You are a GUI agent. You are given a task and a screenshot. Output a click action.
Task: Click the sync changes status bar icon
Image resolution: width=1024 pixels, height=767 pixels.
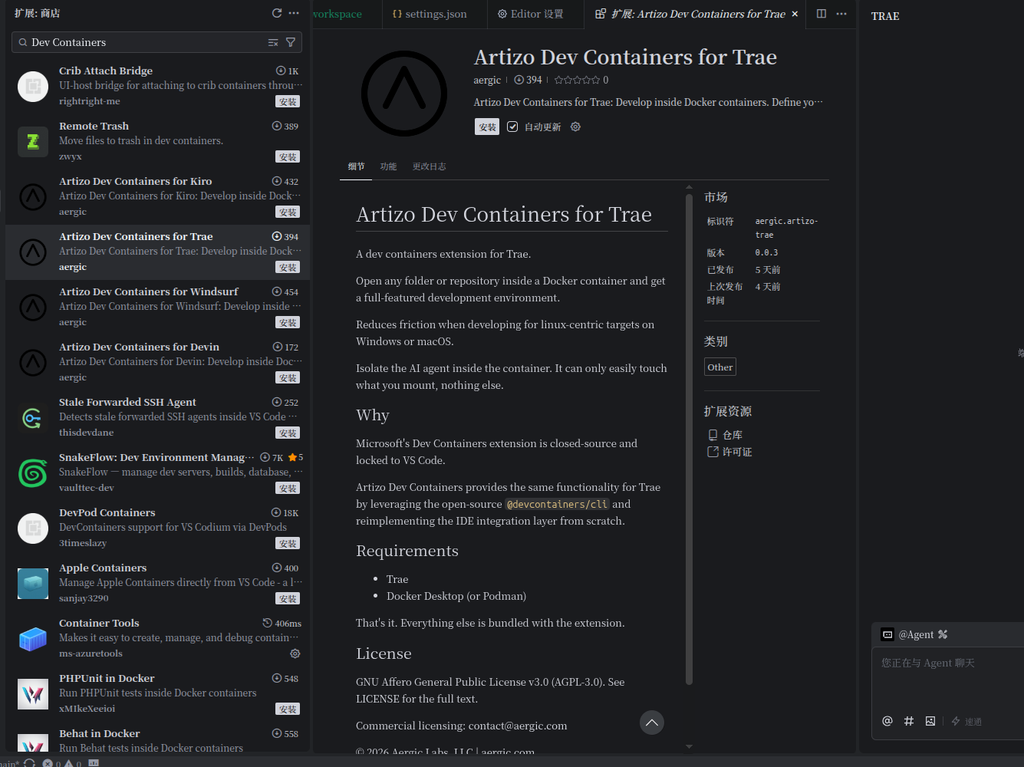(x=29, y=762)
